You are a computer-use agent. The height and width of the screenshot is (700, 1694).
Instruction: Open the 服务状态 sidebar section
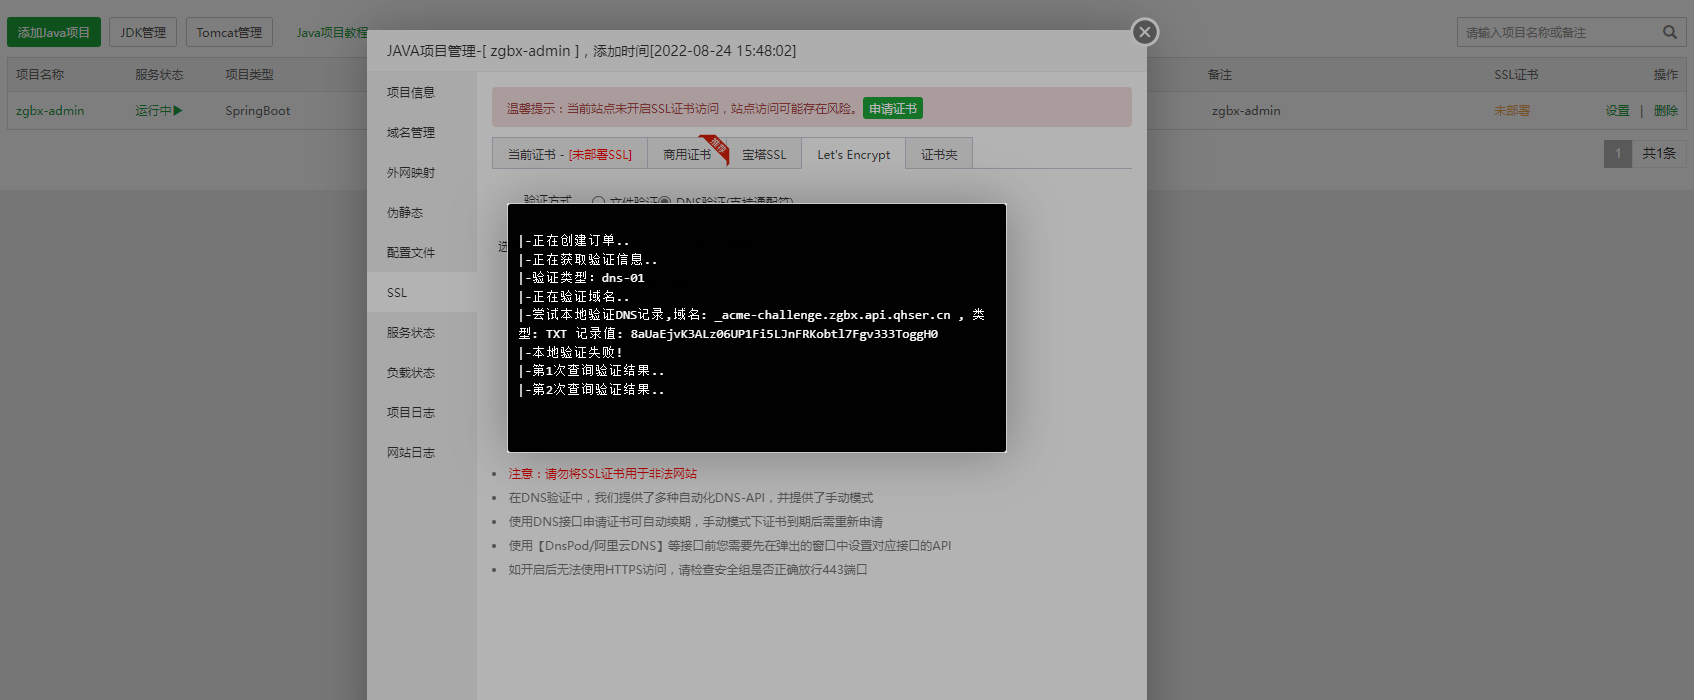[x=411, y=332]
